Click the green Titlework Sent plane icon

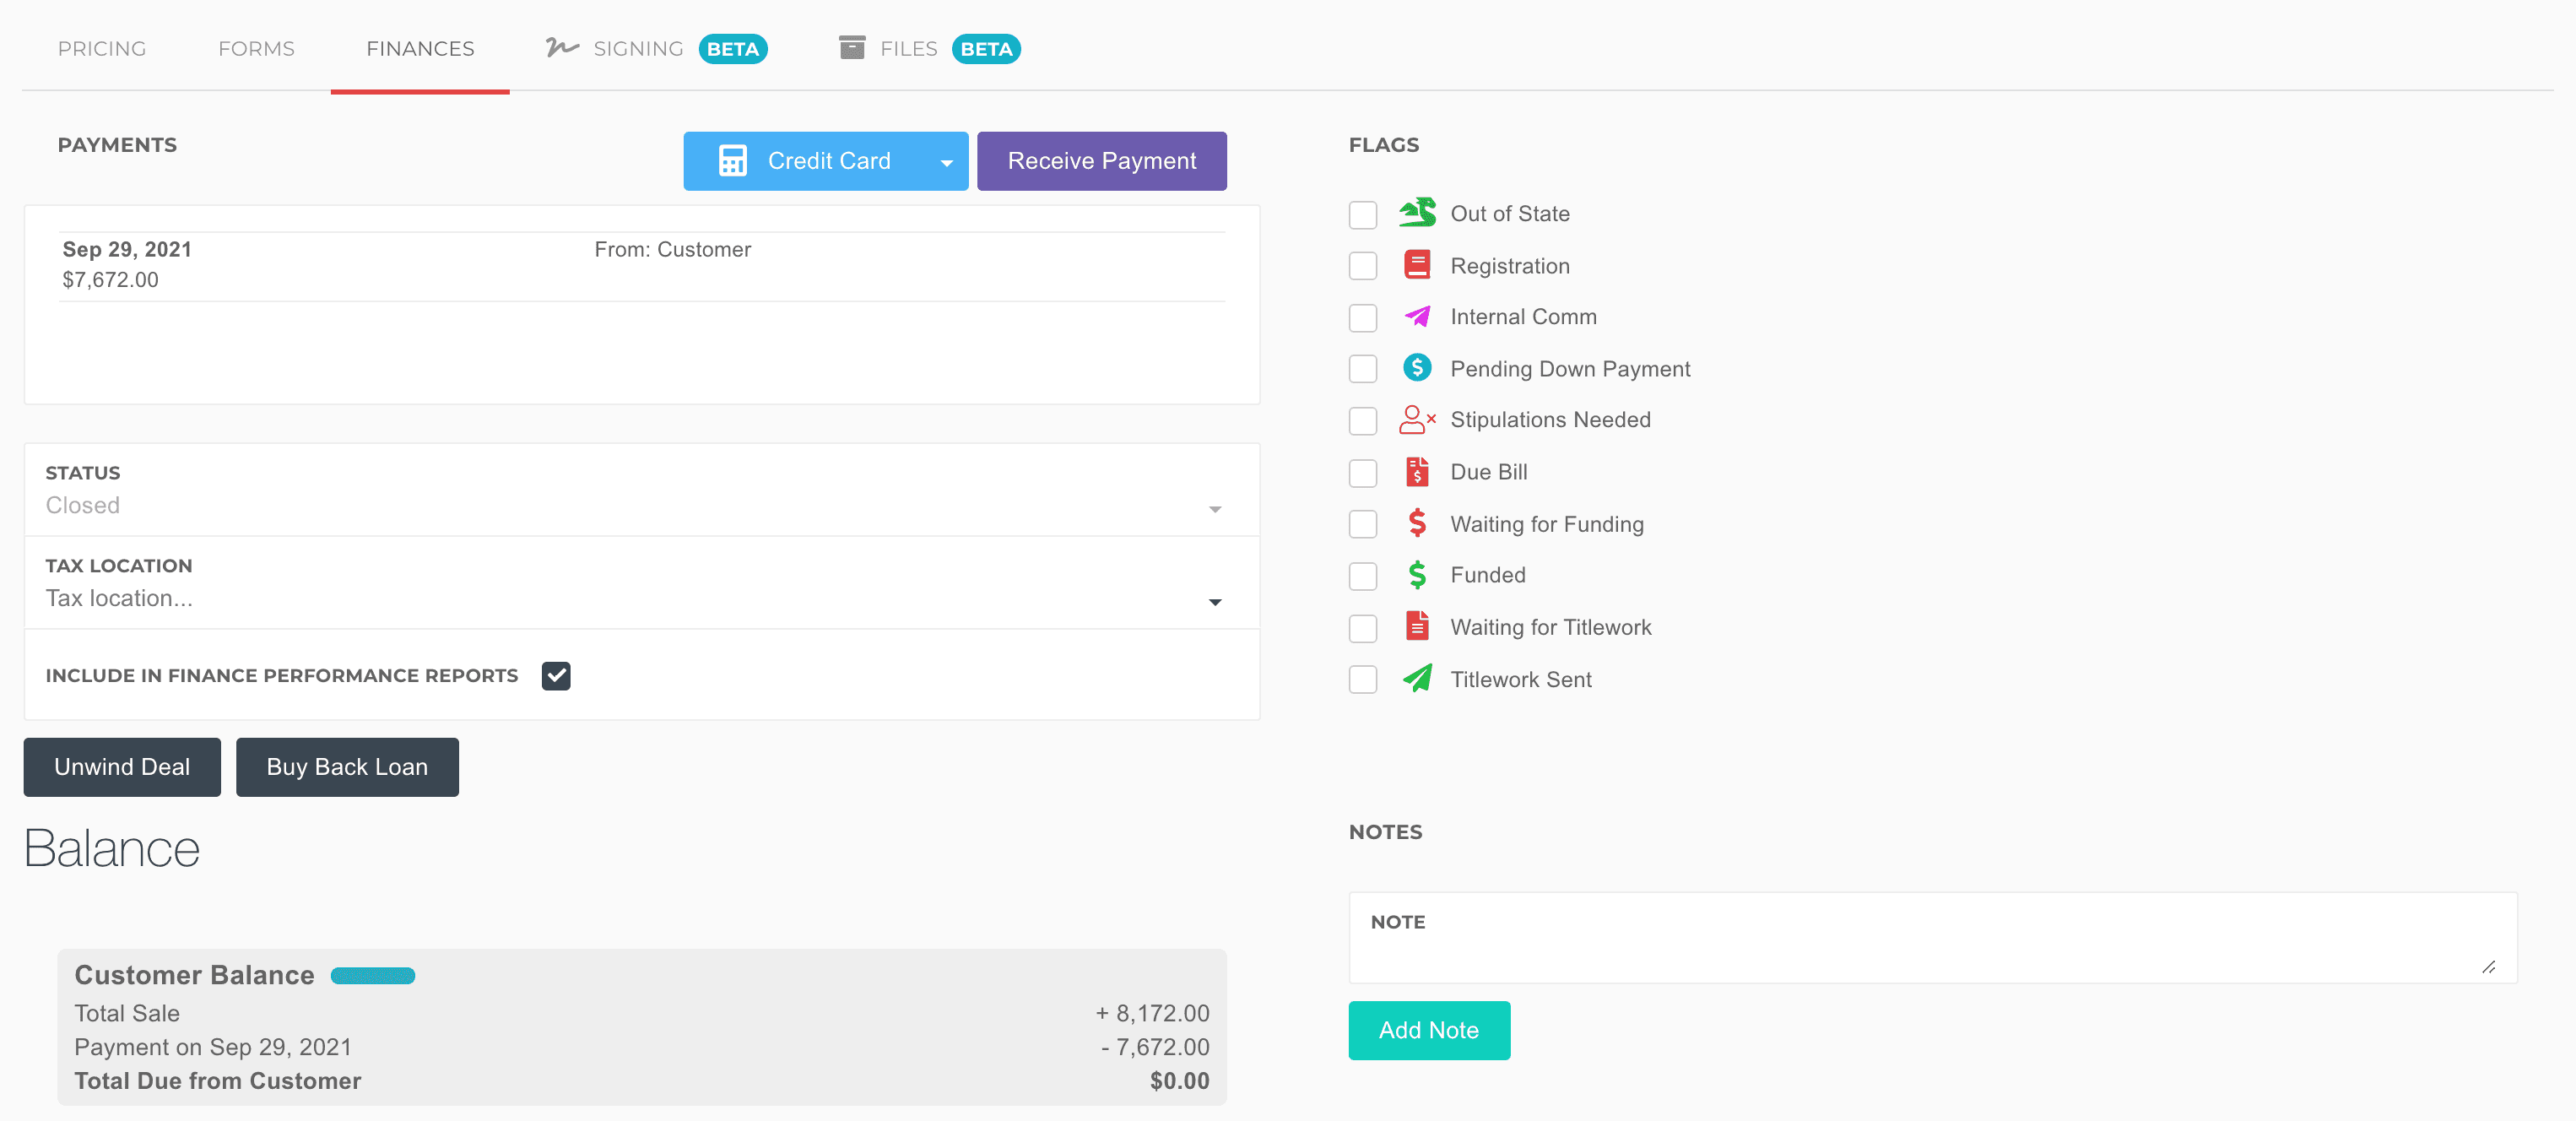tap(1416, 678)
